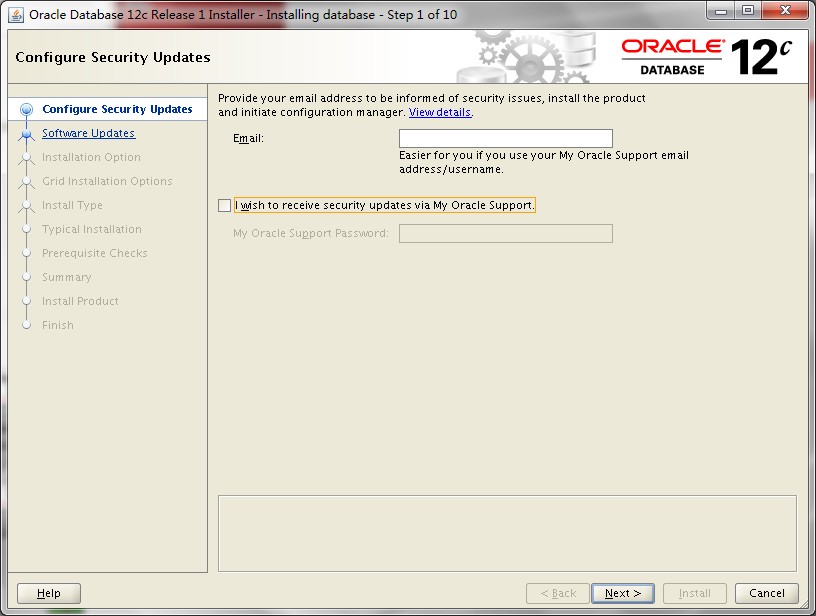Click the My Oracle Support Password field
The width and height of the screenshot is (816, 616).
(x=505, y=234)
